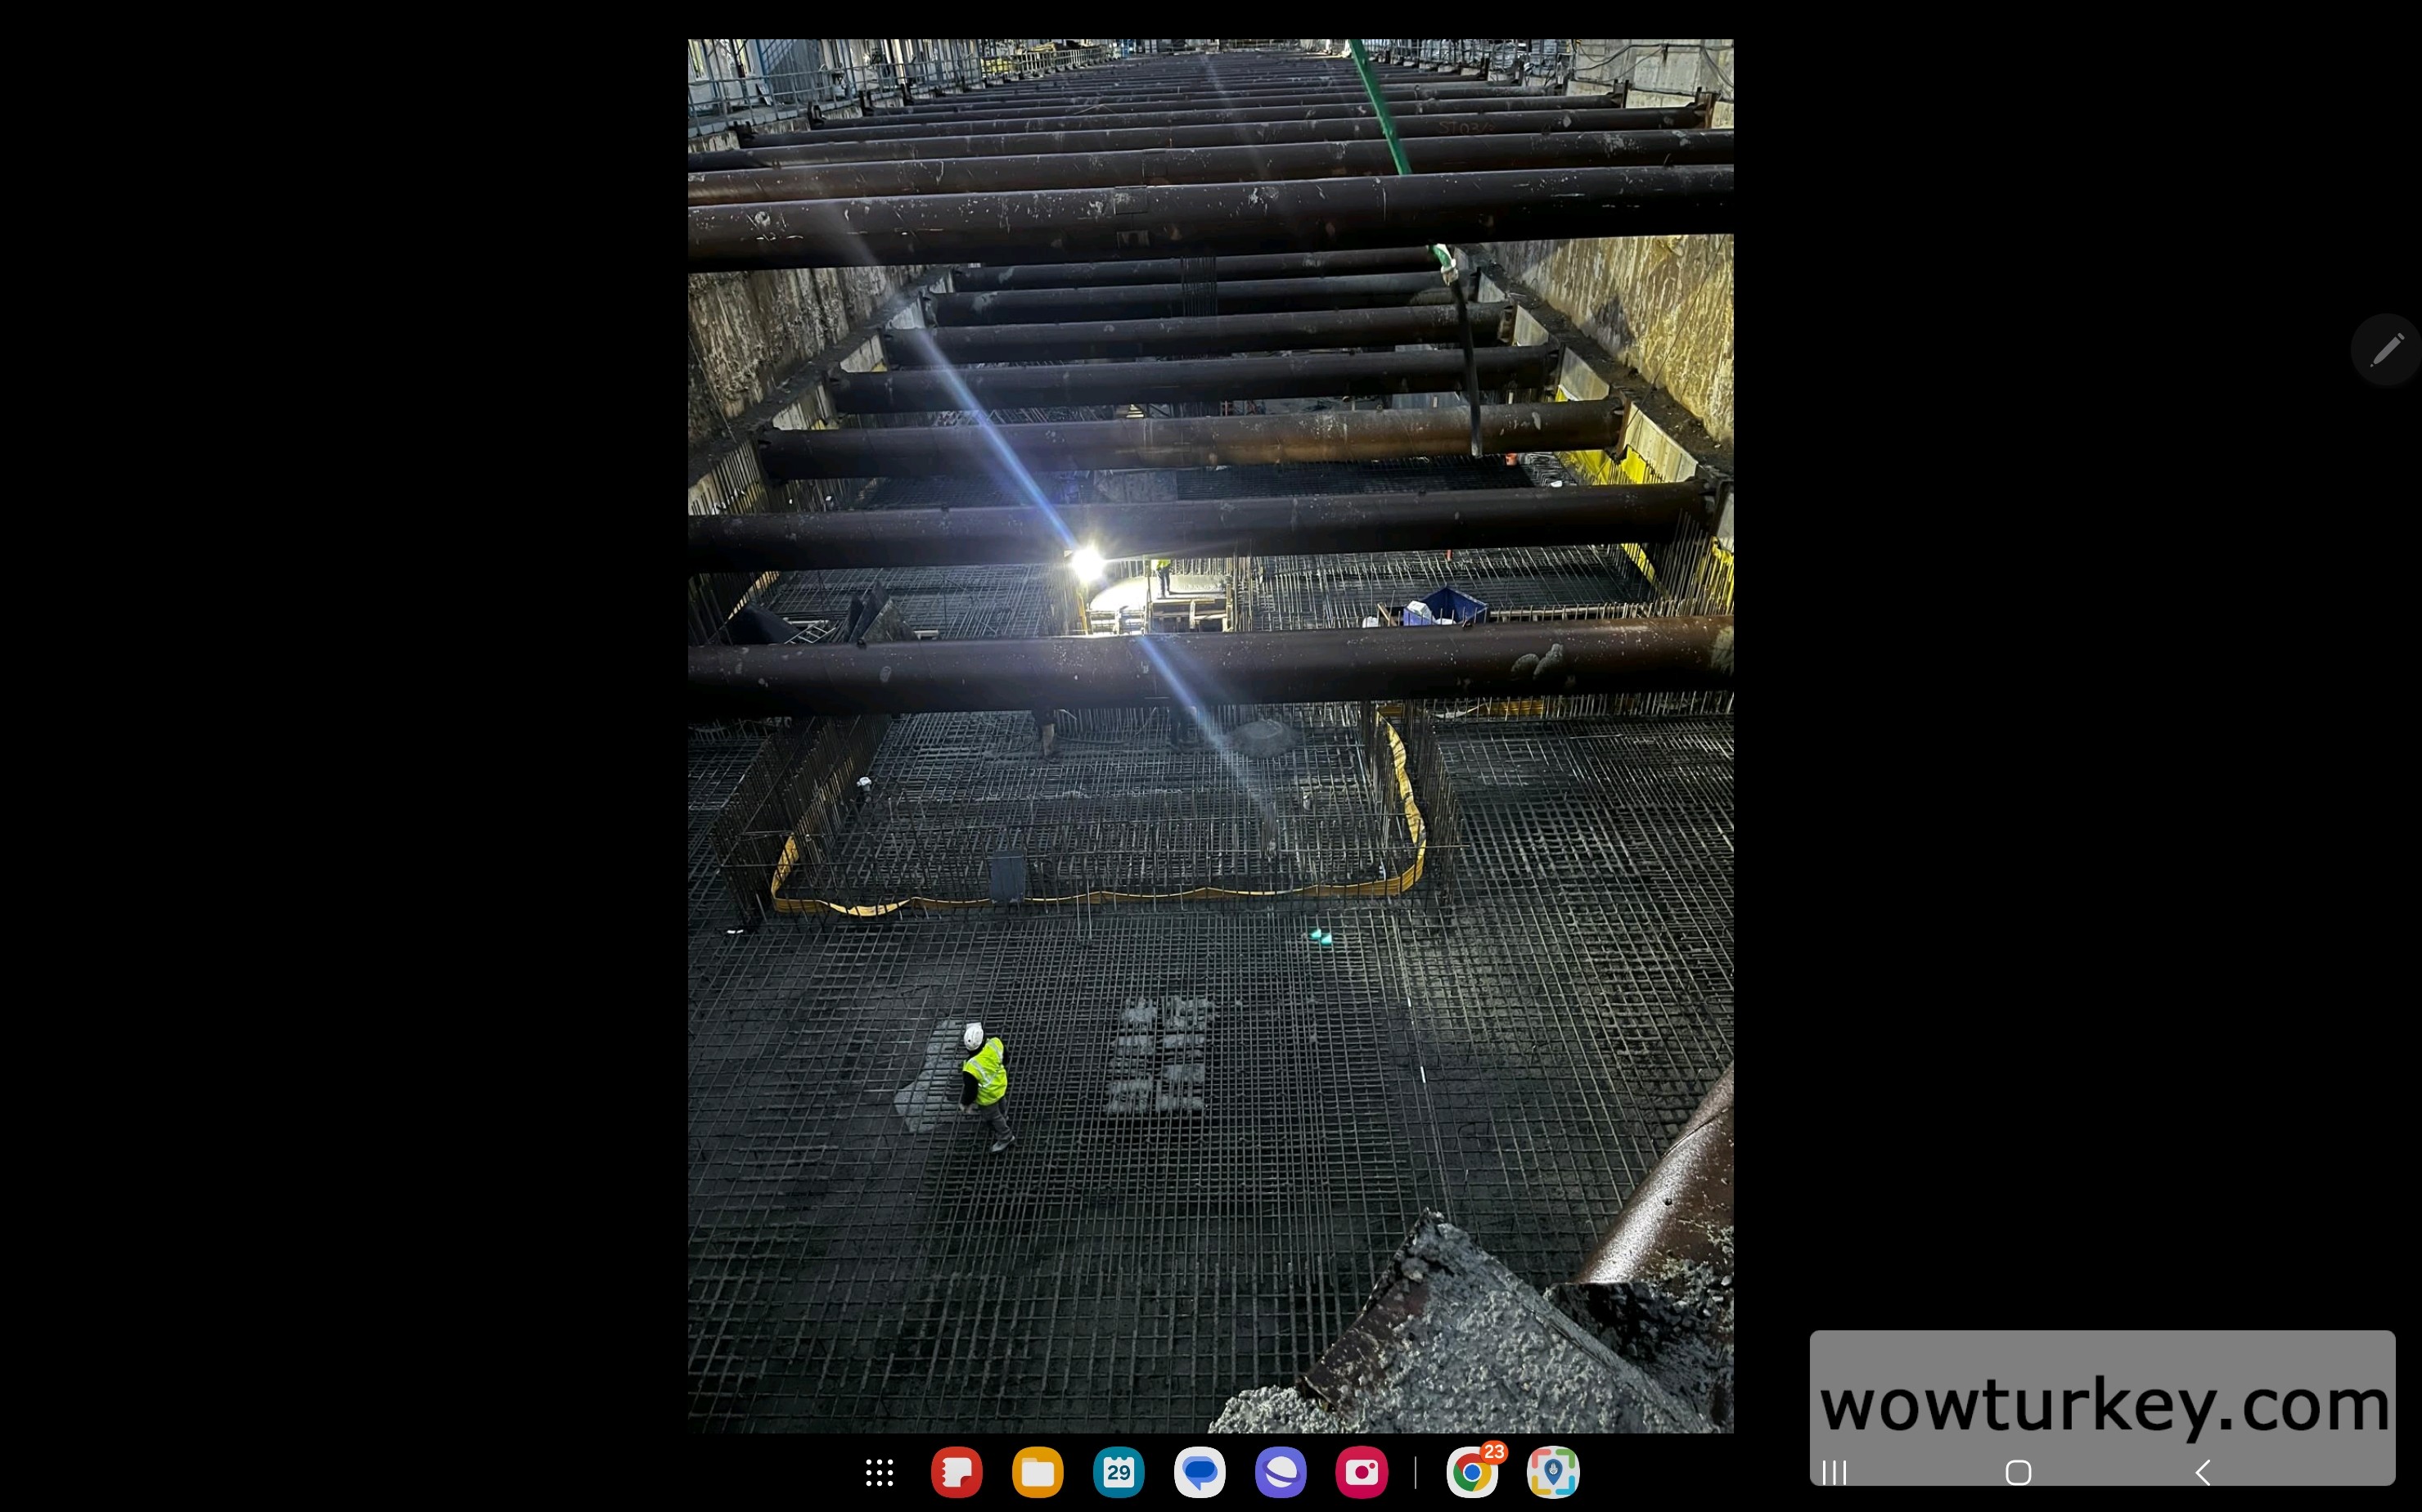
Task: Click the wowturkey.com watermark
Action: click(x=2102, y=1404)
